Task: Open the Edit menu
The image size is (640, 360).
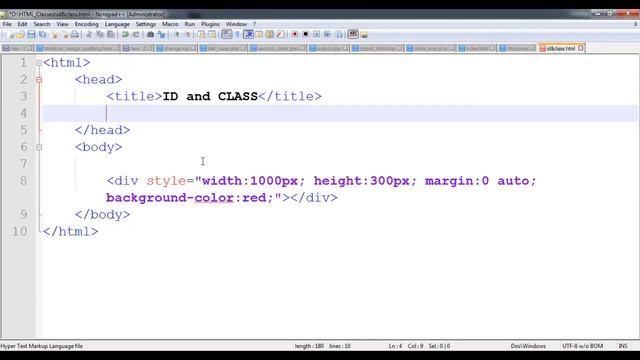Action: click(x=22, y=24)
